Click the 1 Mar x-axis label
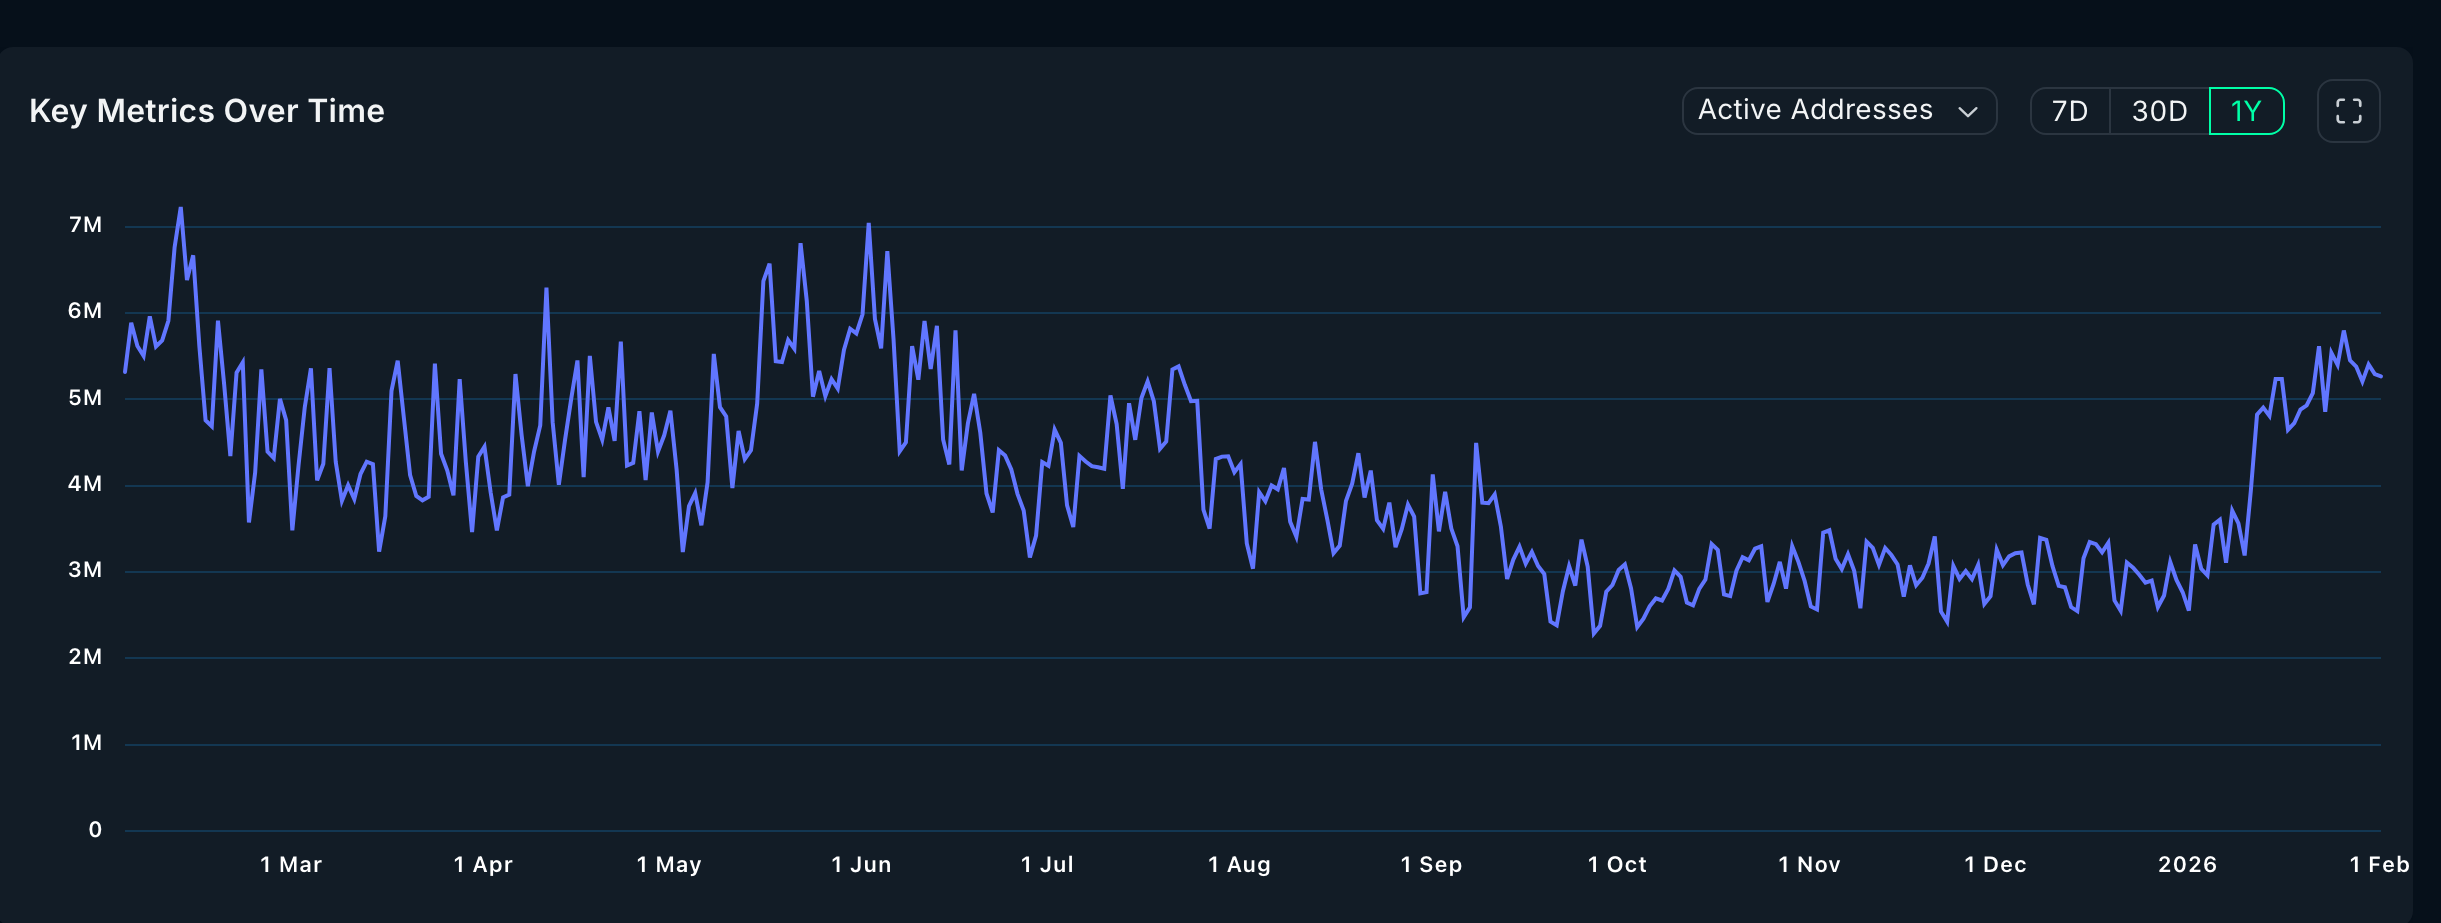The image size is (2441, 923). click(291, 864)
